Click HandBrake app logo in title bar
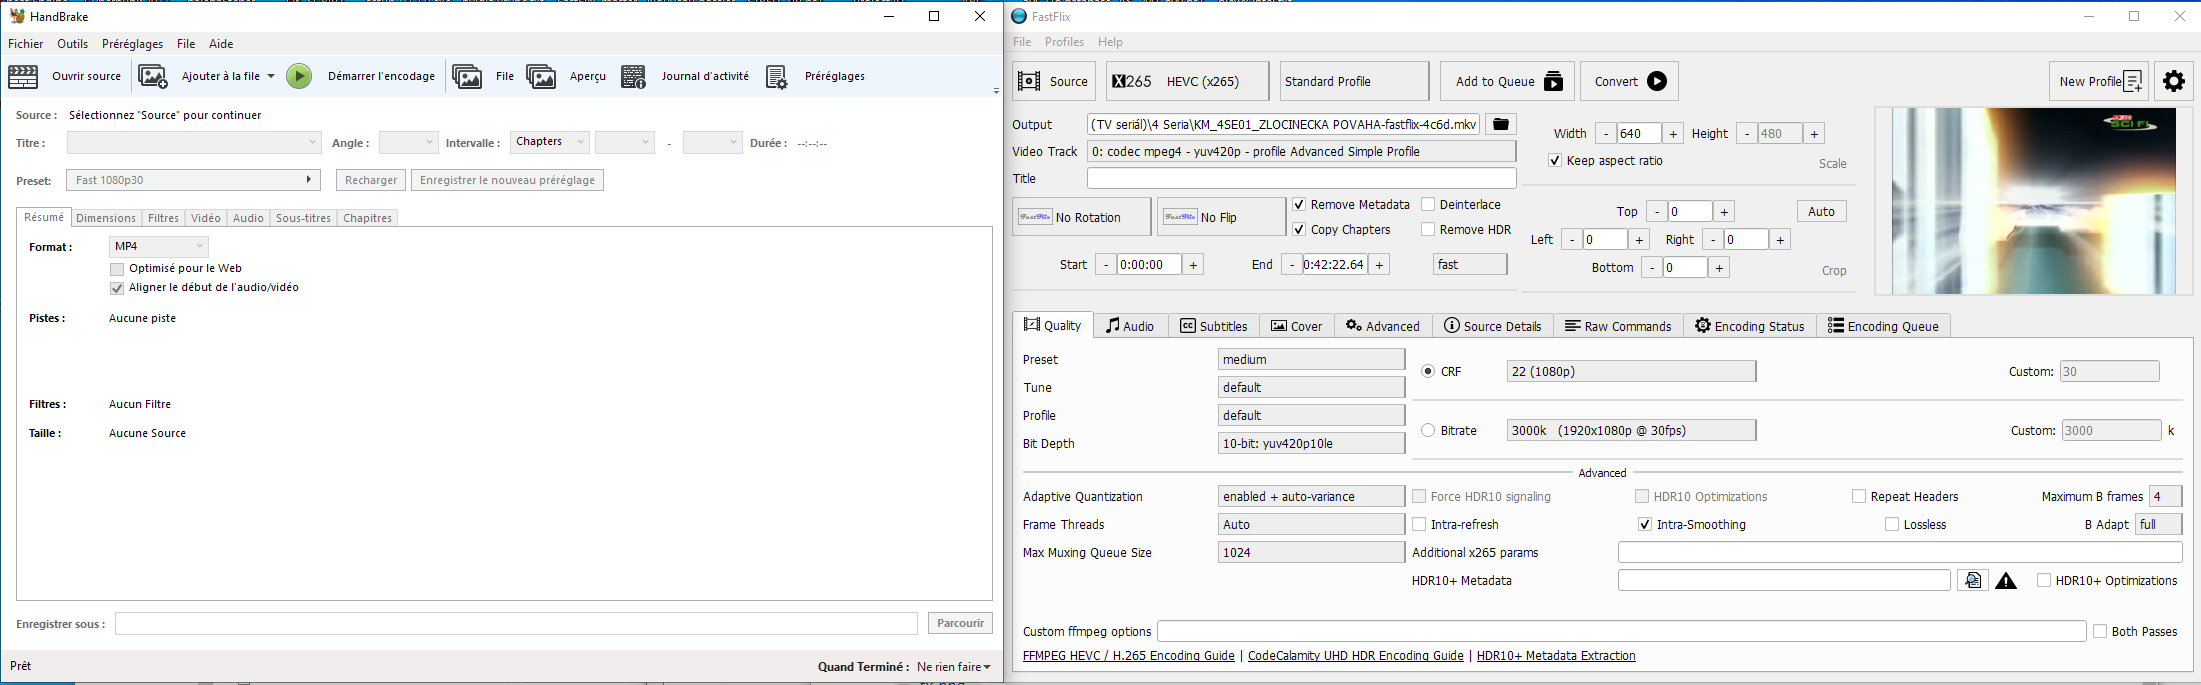The width and height of the screenshot is (2201, 685). (17, 16)
